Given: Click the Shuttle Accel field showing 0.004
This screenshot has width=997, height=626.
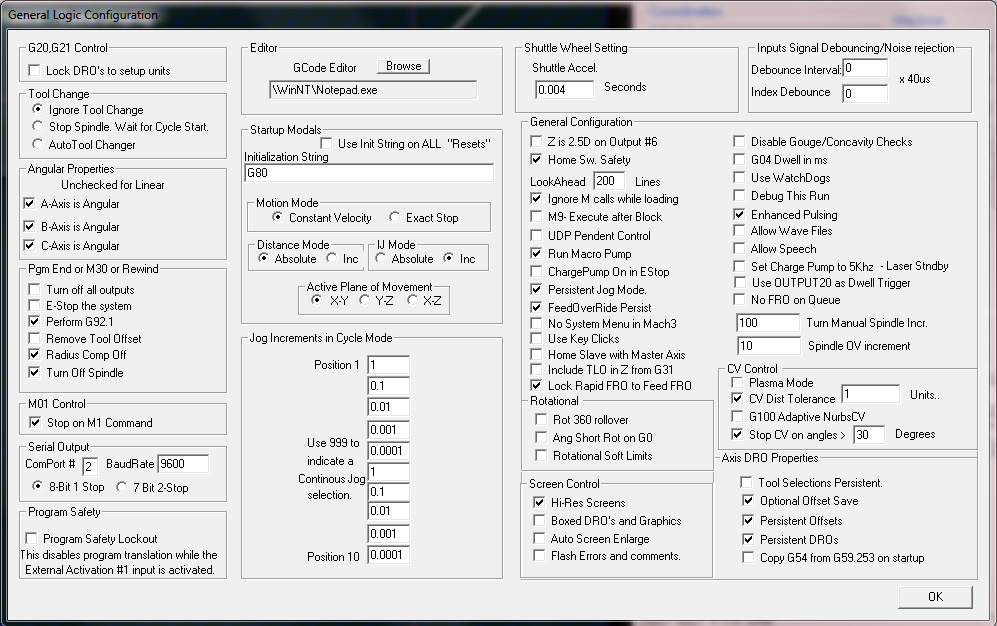Looking at the screenshot, I should 565,90.
